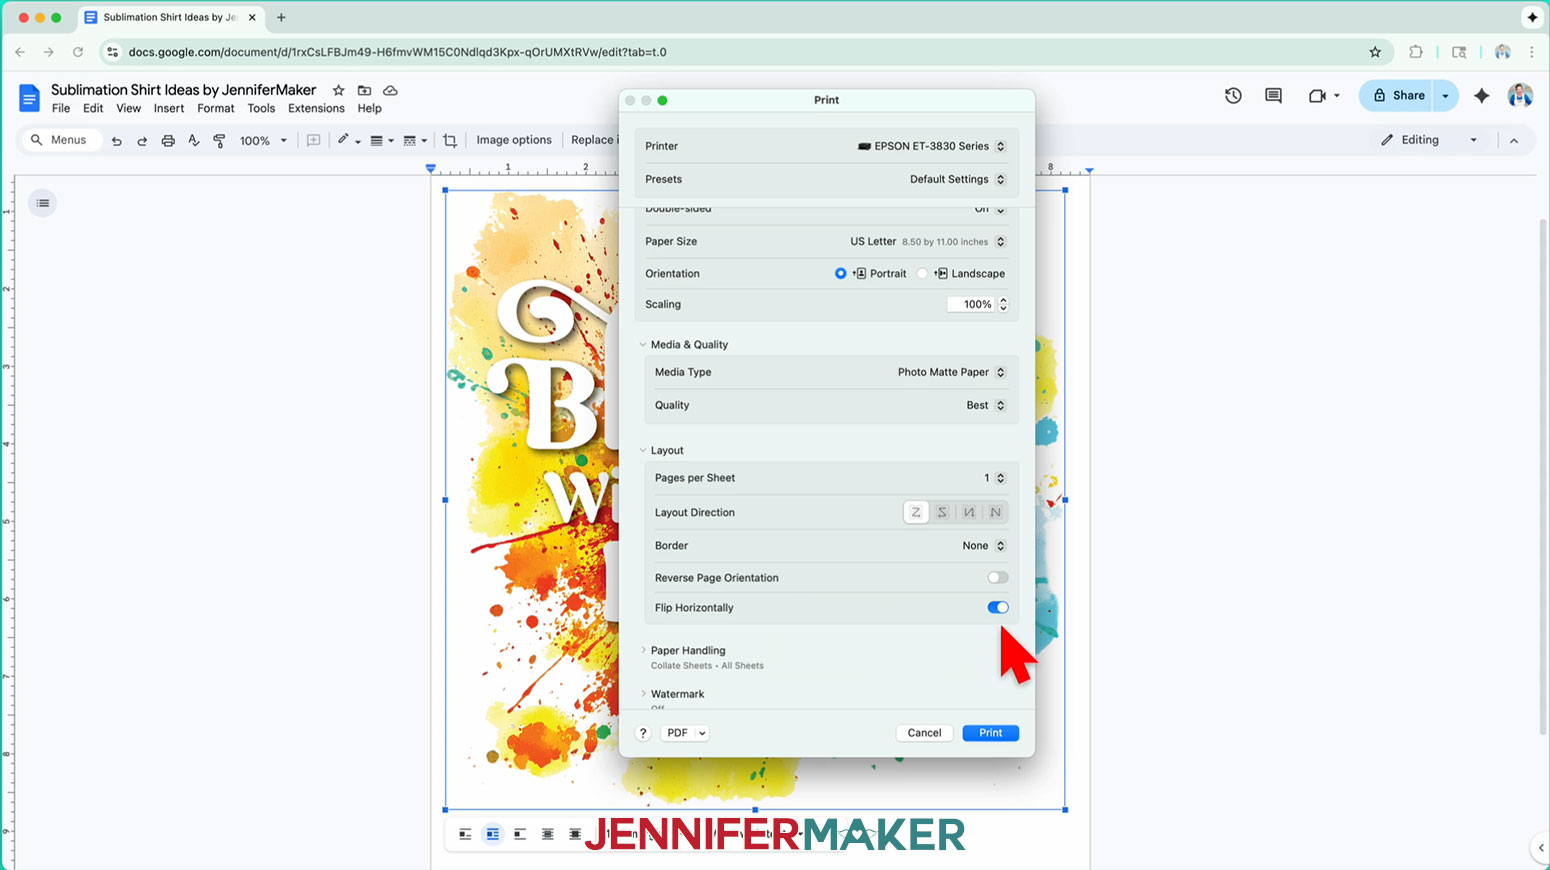Viewport: 1550px width, 870px height.
Task: Bookmark this page with the address bar star
Action: [1375, 52]
